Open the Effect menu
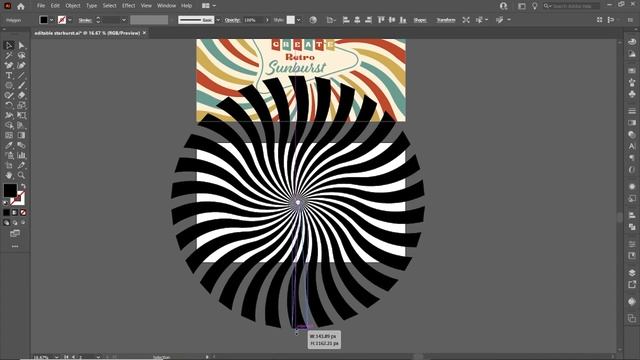The height and width of the screenshot is (360, 640). (129, 6)
